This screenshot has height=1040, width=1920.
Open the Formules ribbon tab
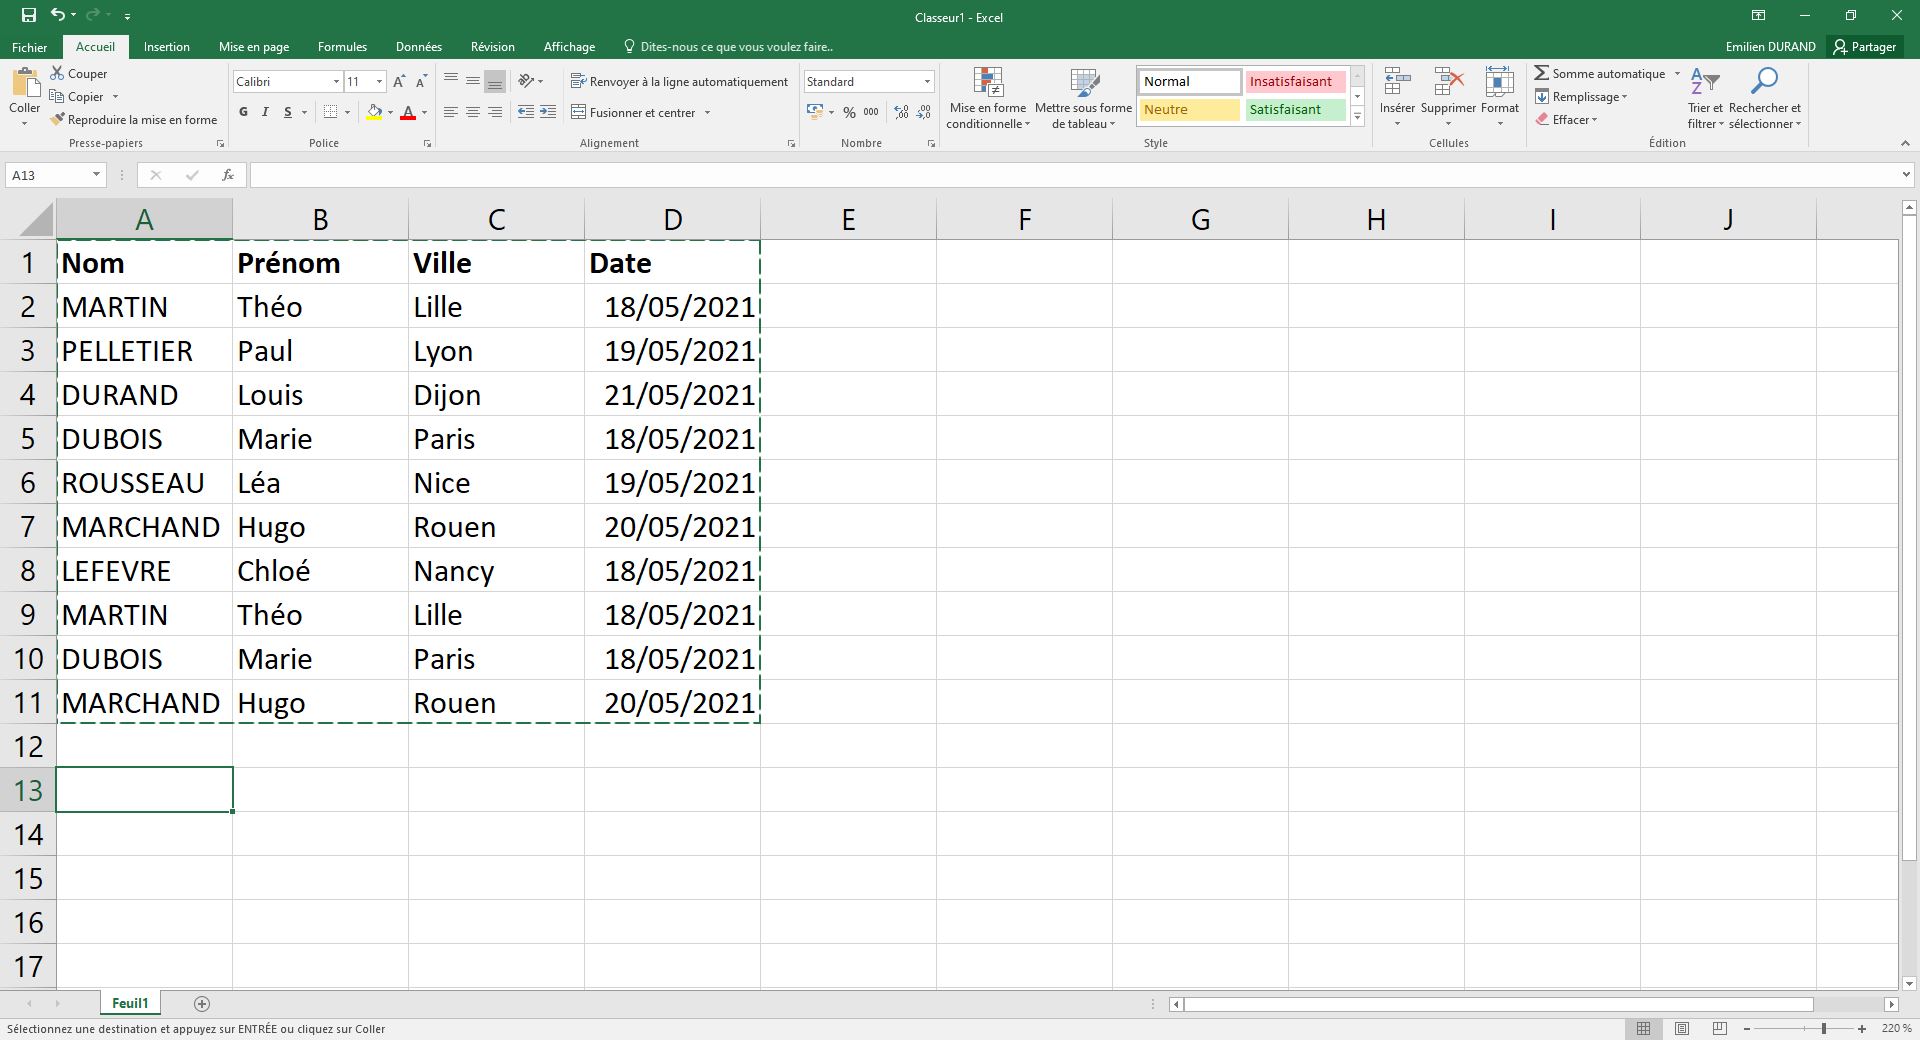click(342, 47)
